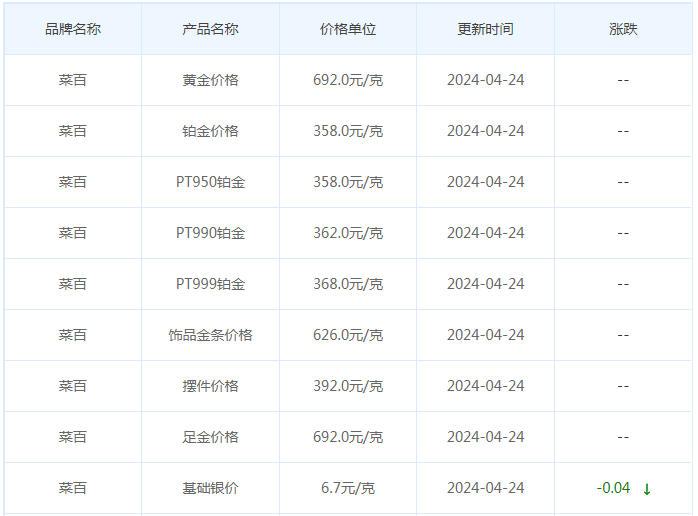Screen dimensions: 698x516
Task: Click 菜百 brand in 黄金价格 row
Action: (x=73, y=80)
